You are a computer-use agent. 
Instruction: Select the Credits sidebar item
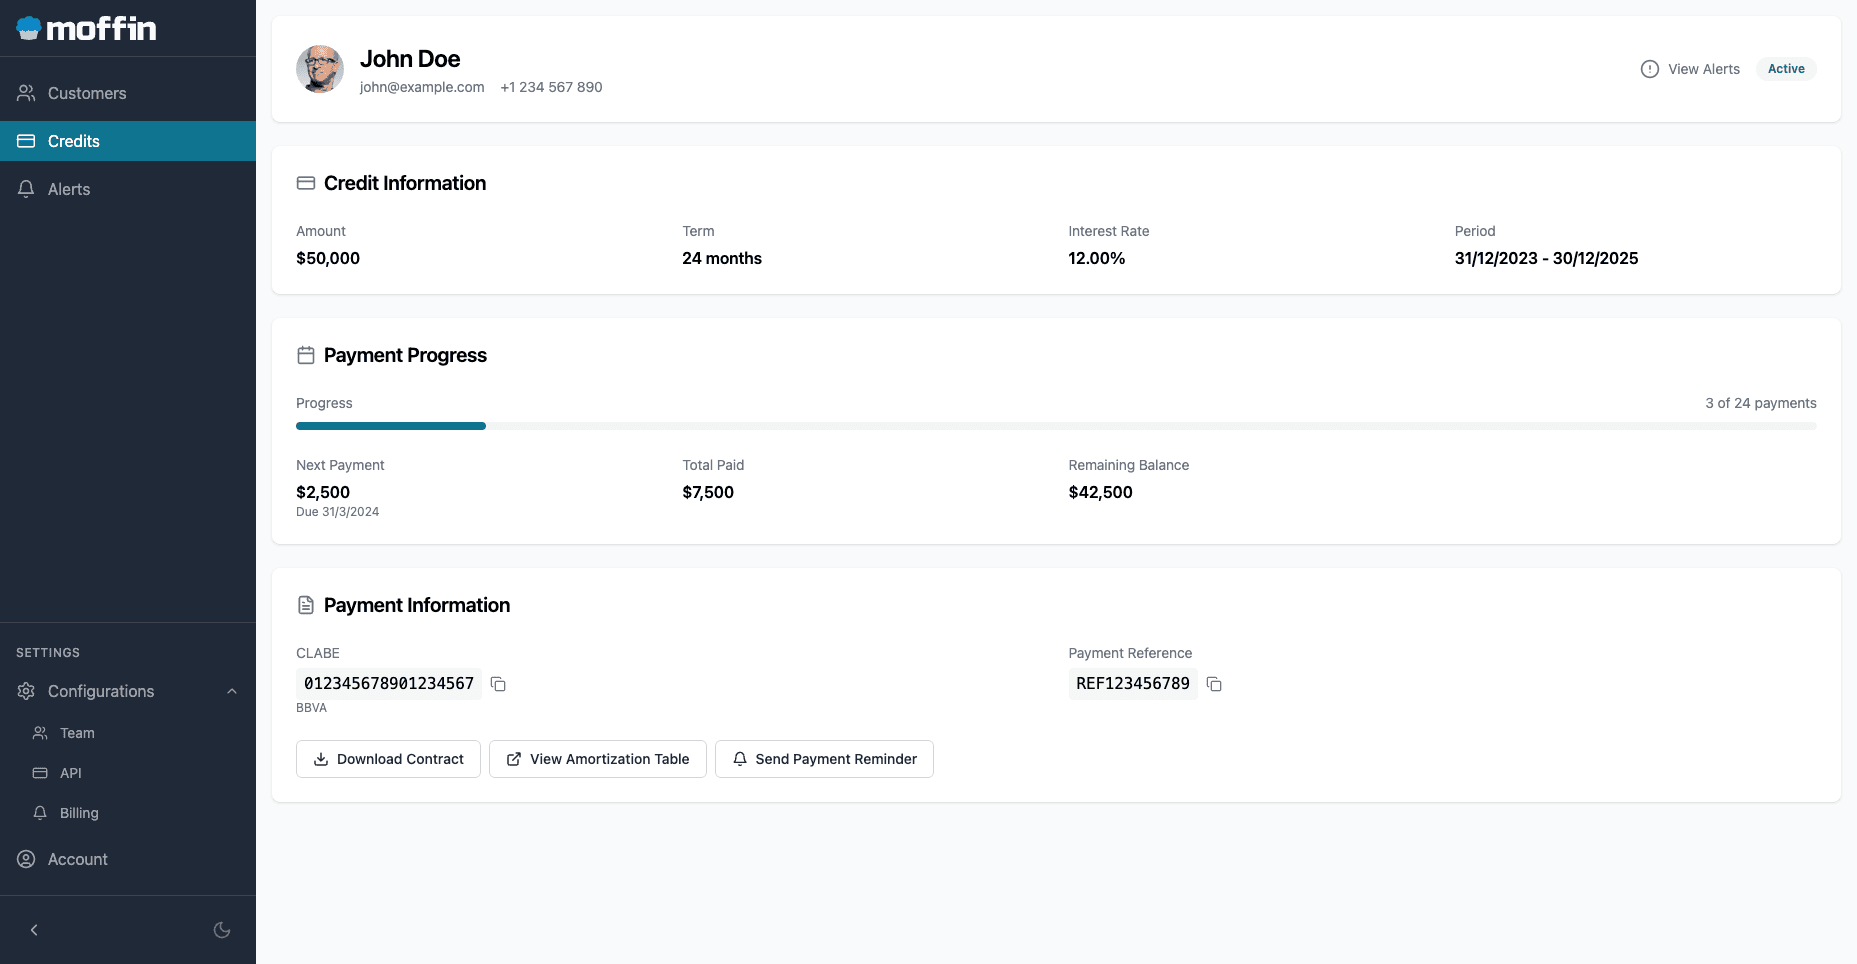pos(74,141)
